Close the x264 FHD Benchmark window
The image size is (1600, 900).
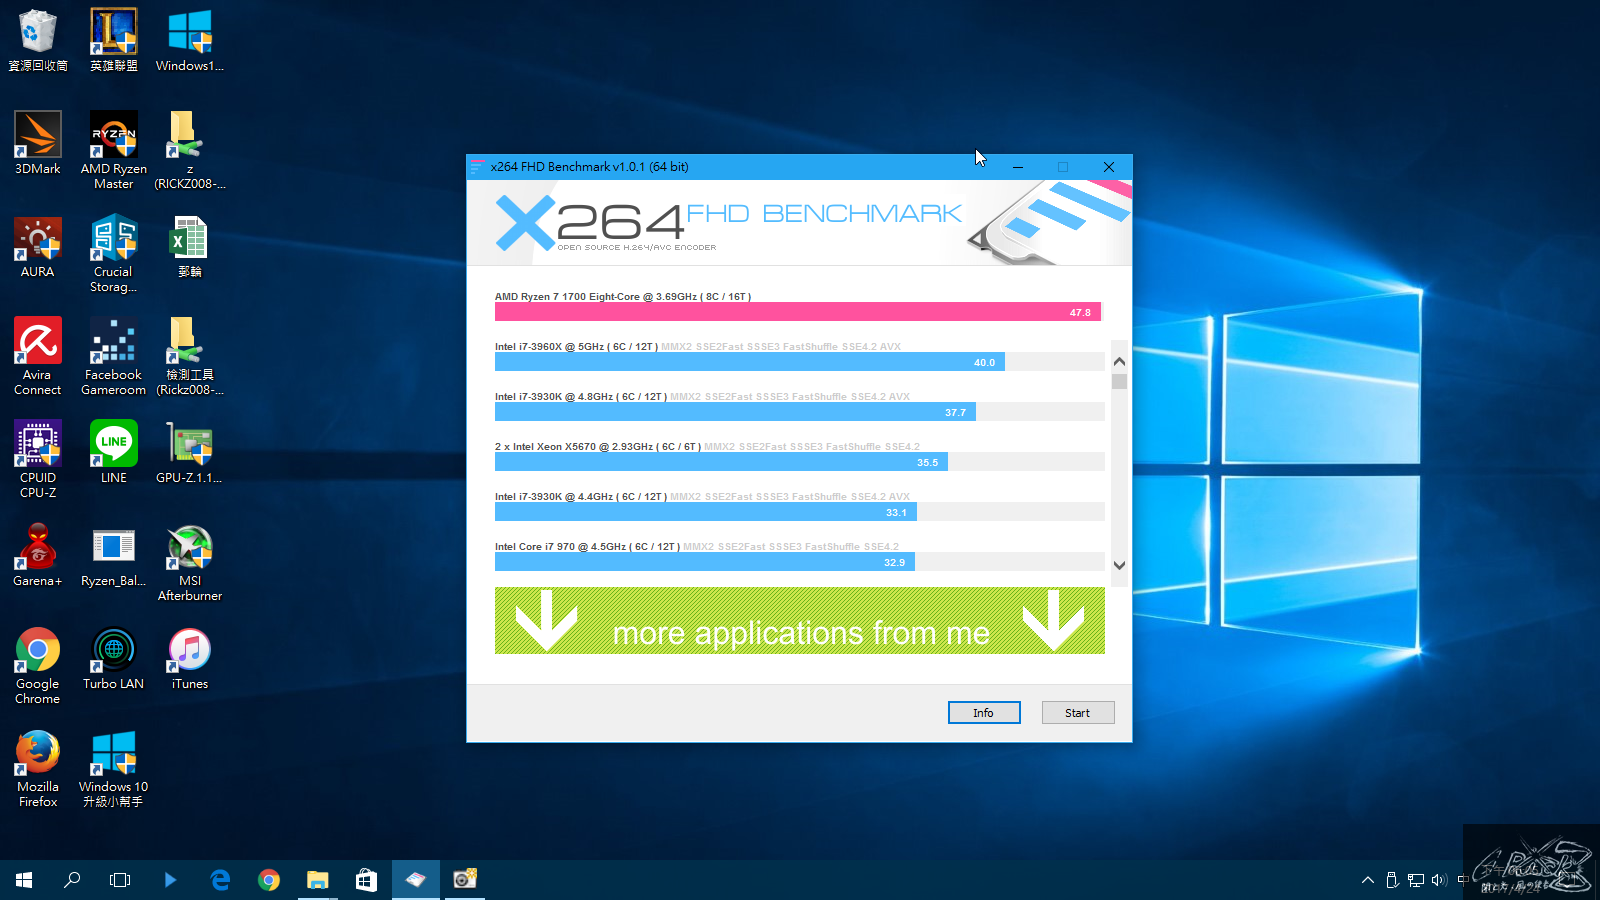click(x=1109, y=167)
